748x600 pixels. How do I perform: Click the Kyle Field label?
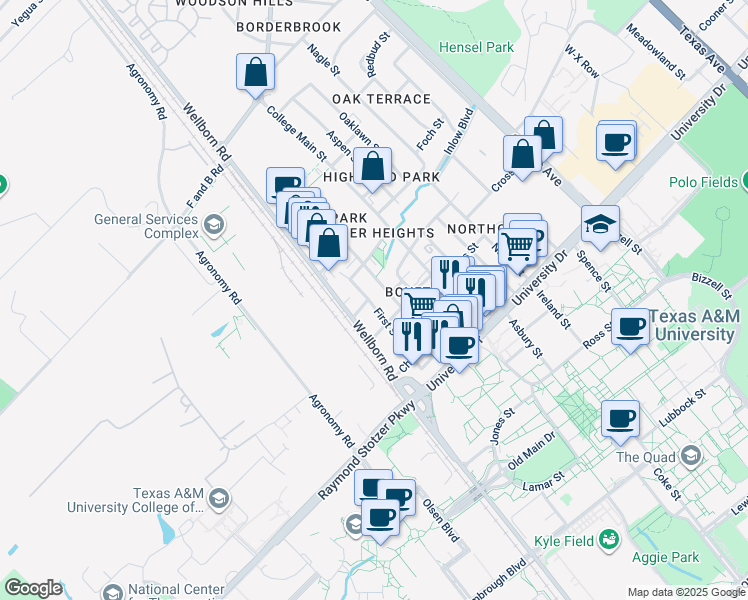coord(564,541)
